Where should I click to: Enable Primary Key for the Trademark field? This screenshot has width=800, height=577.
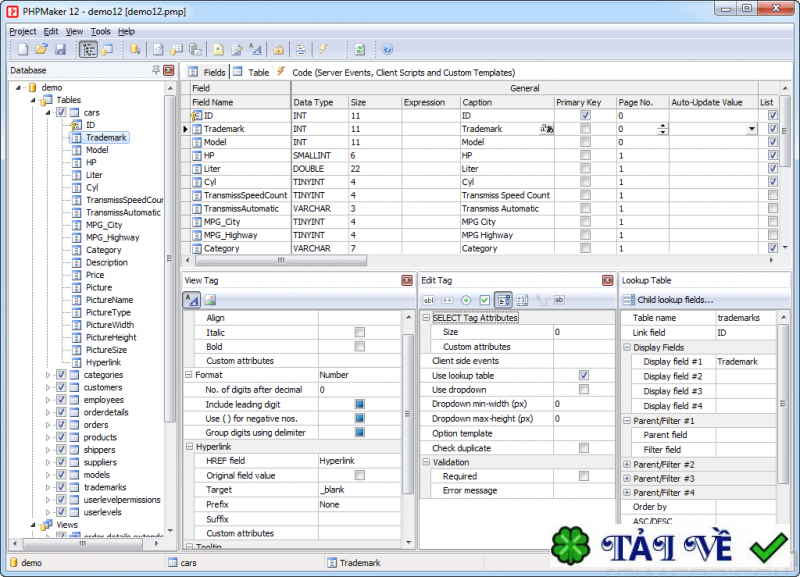click(585, 129)
